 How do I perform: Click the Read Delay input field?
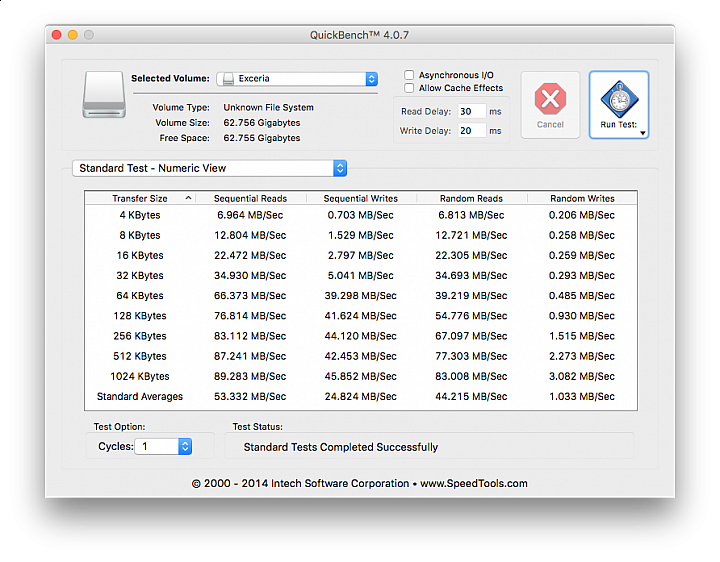click(x=471, y=112)
